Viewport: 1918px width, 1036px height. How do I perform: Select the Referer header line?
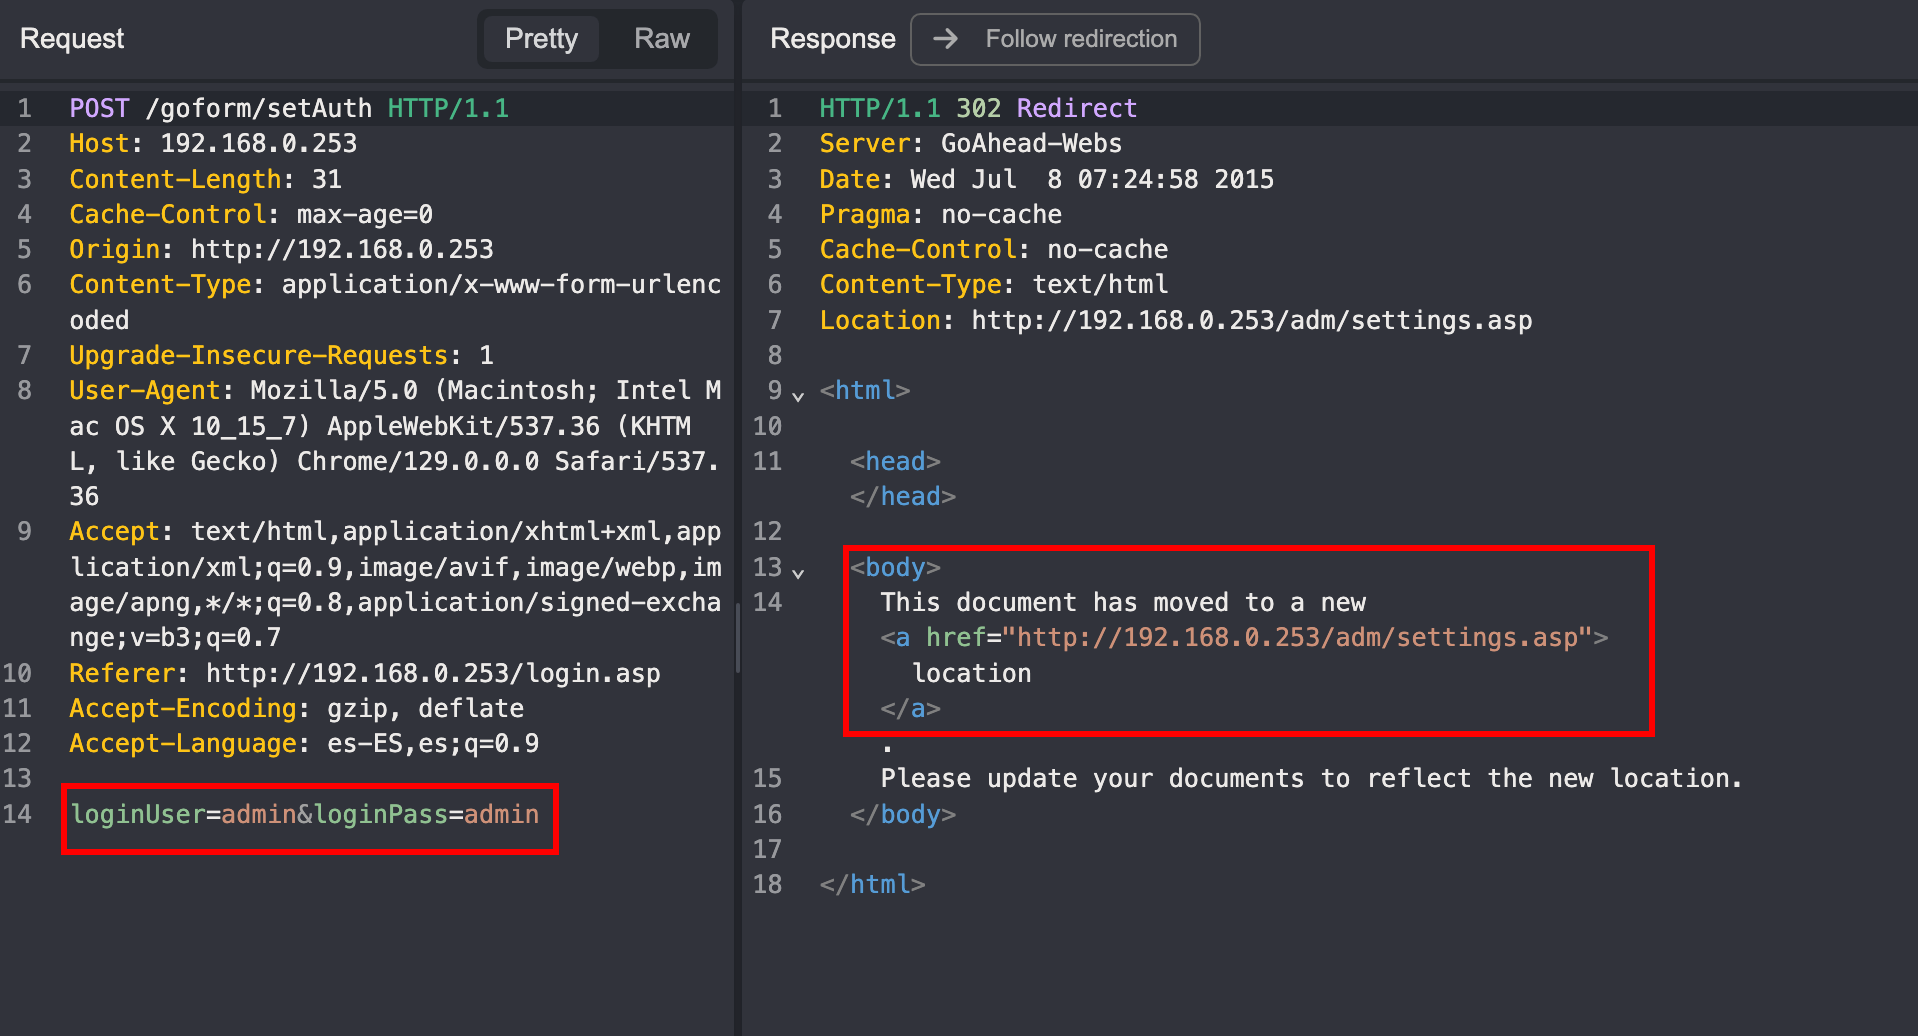coord(364,673)
